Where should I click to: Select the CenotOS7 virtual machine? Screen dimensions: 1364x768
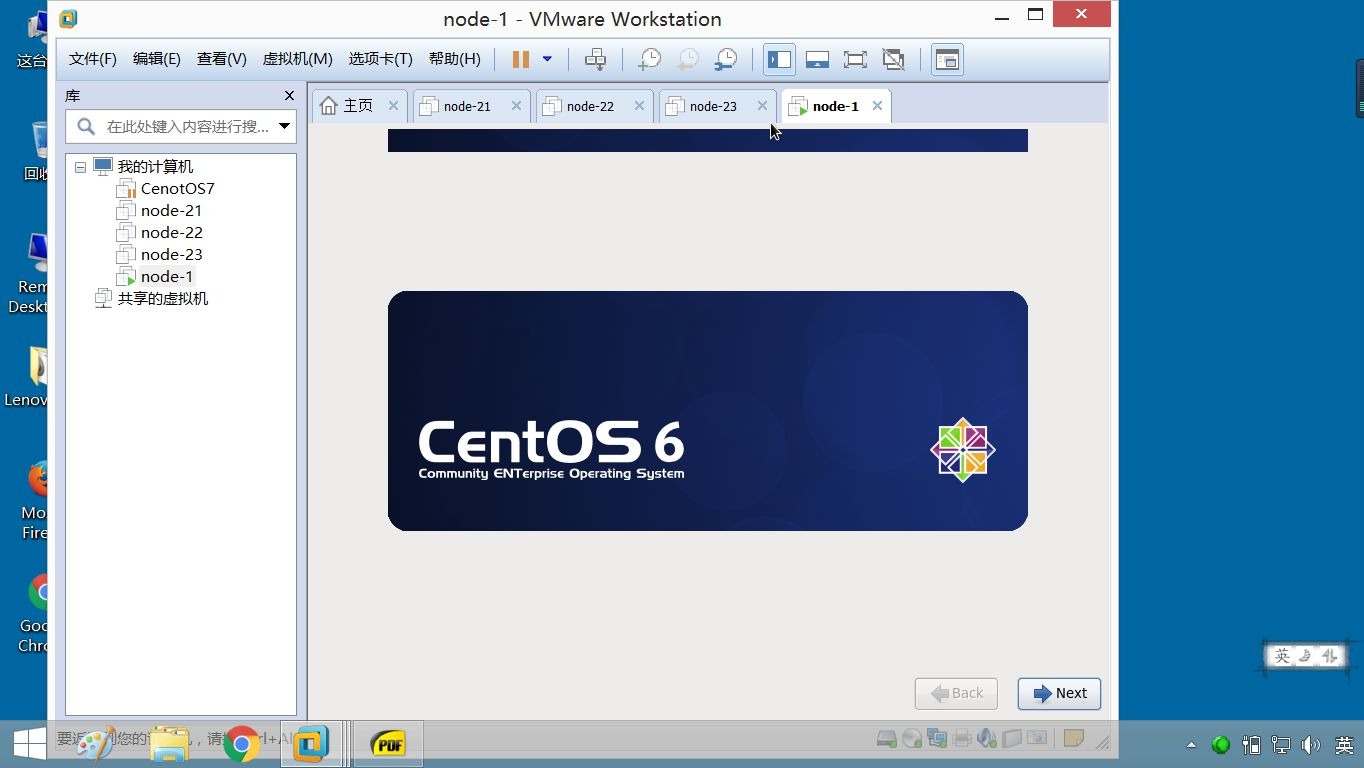tap(177, 188)
